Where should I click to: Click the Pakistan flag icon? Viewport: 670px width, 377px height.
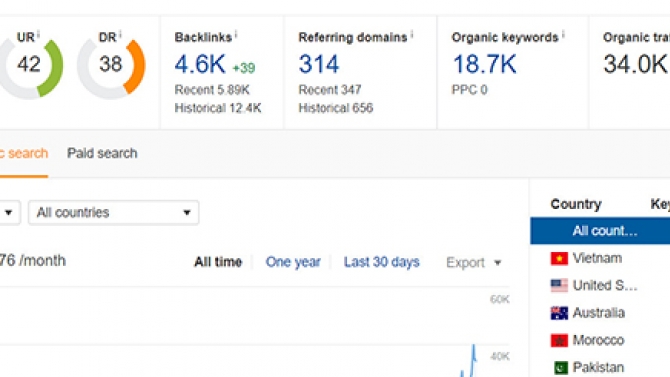561,367
